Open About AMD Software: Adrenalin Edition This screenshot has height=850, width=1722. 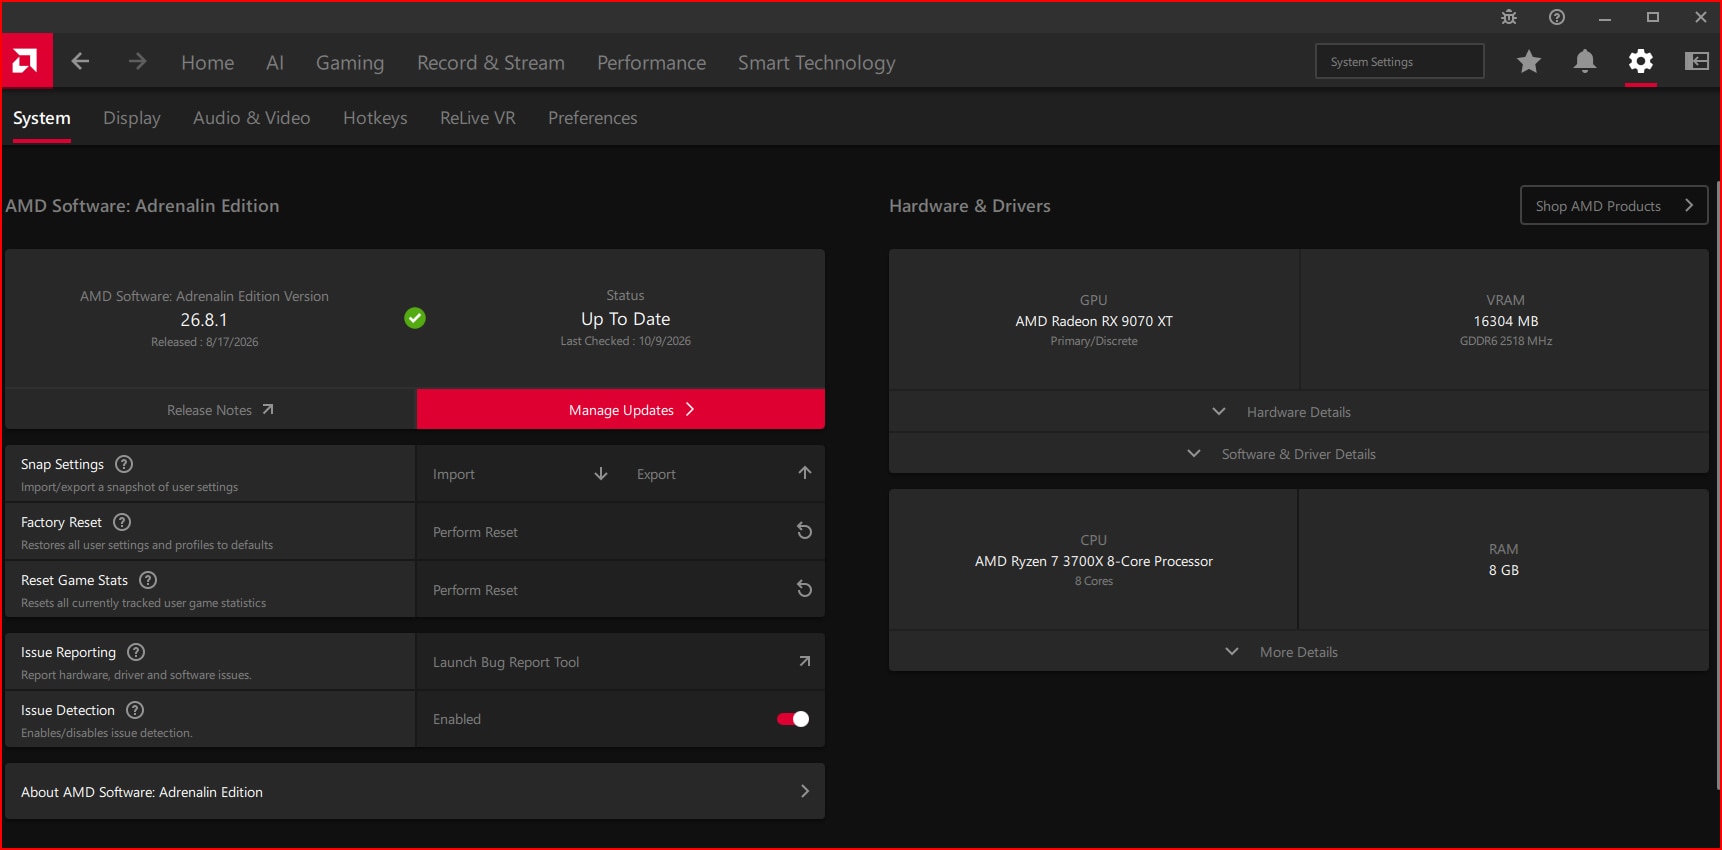[415, 792]
